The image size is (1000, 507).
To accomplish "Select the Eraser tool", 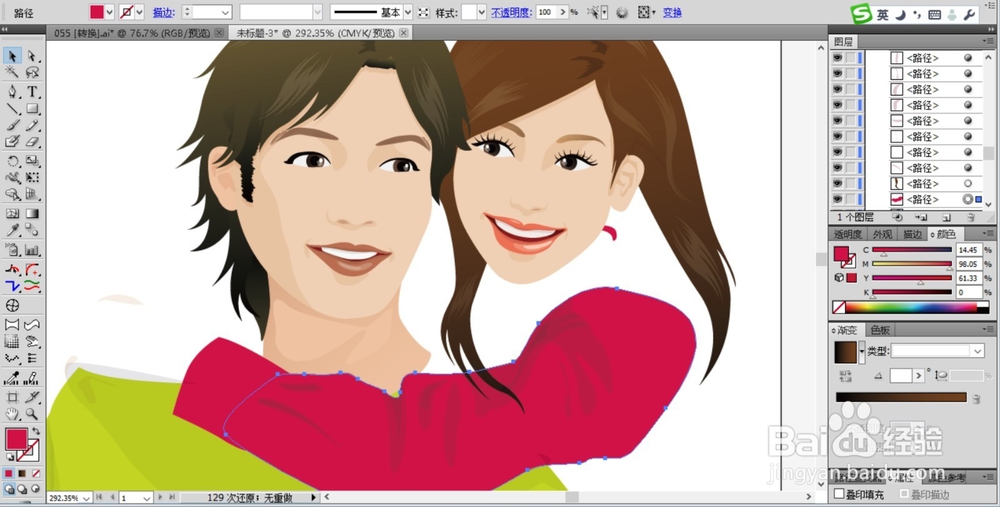I will [x=32, y=142].
